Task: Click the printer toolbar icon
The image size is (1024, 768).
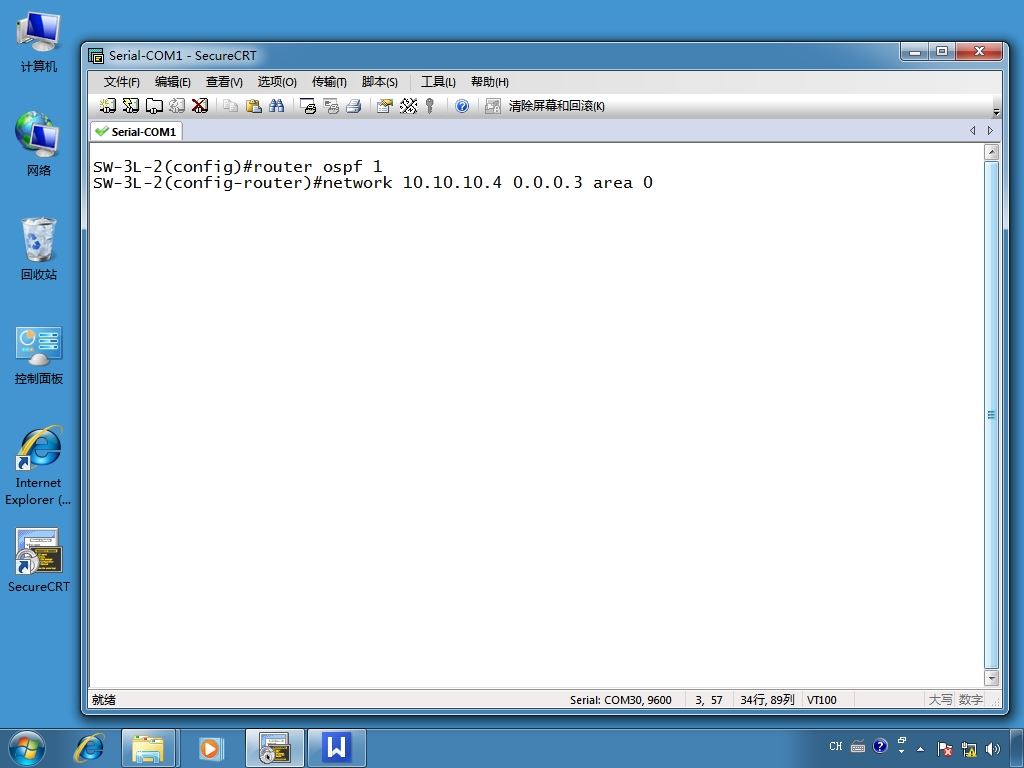Action: coord(353,106)
